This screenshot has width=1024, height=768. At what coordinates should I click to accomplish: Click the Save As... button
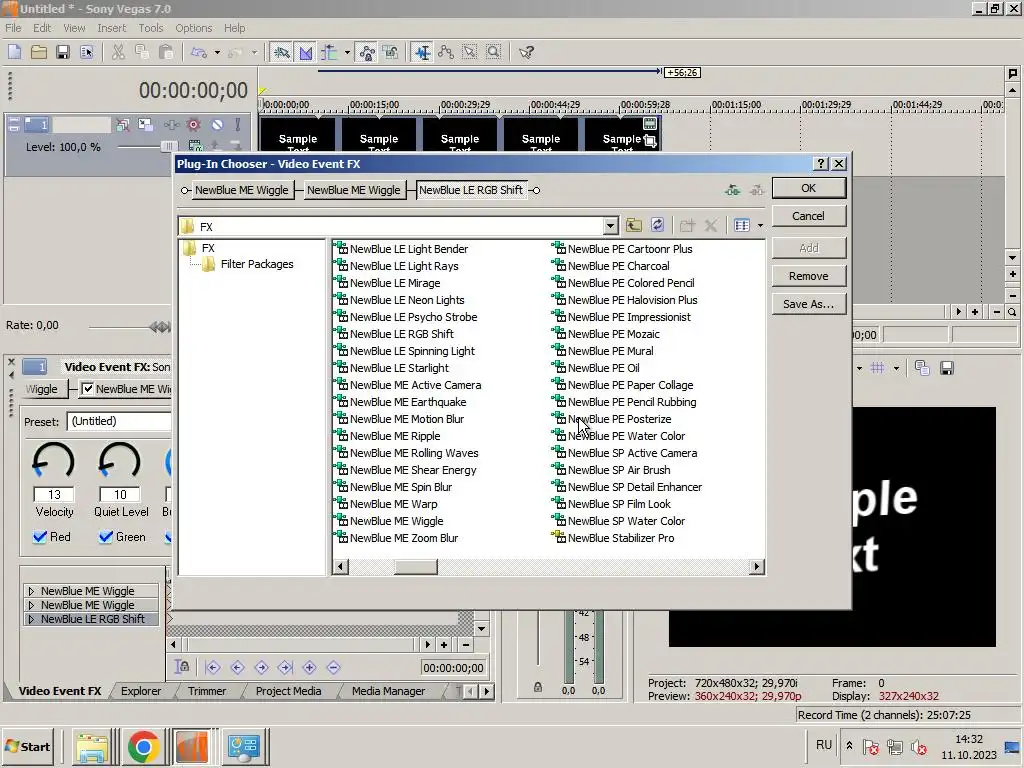click(808, 304)
